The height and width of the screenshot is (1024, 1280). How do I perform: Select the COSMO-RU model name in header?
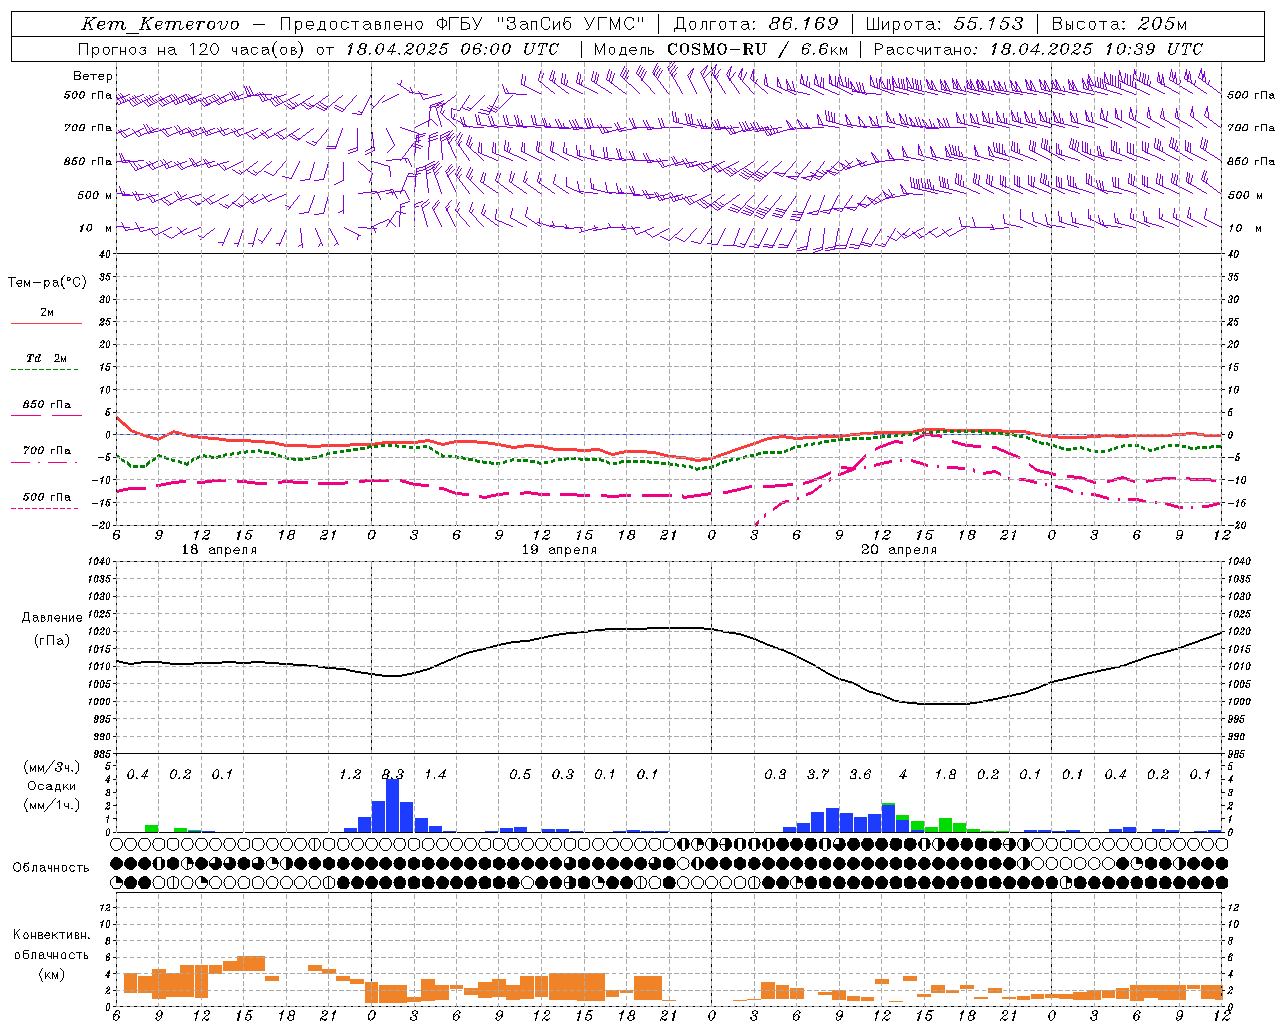click(716, 49)
